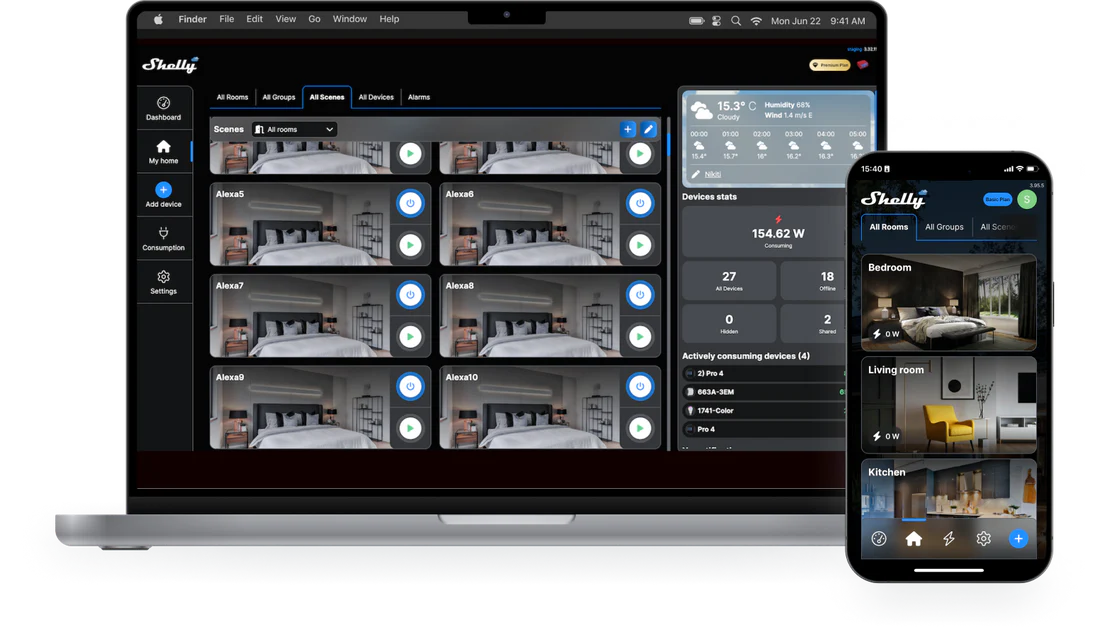Select the Alarms tab
The image size is (1100, 639).
pos(419,97)
